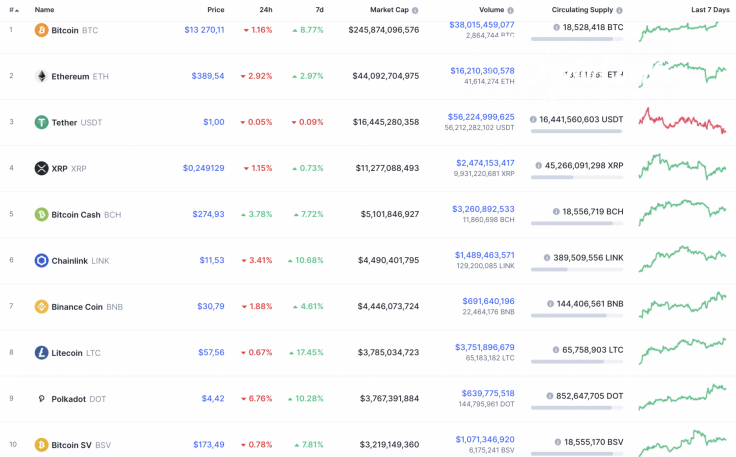Click the Litecoin logo icon

tap(41, 352)
